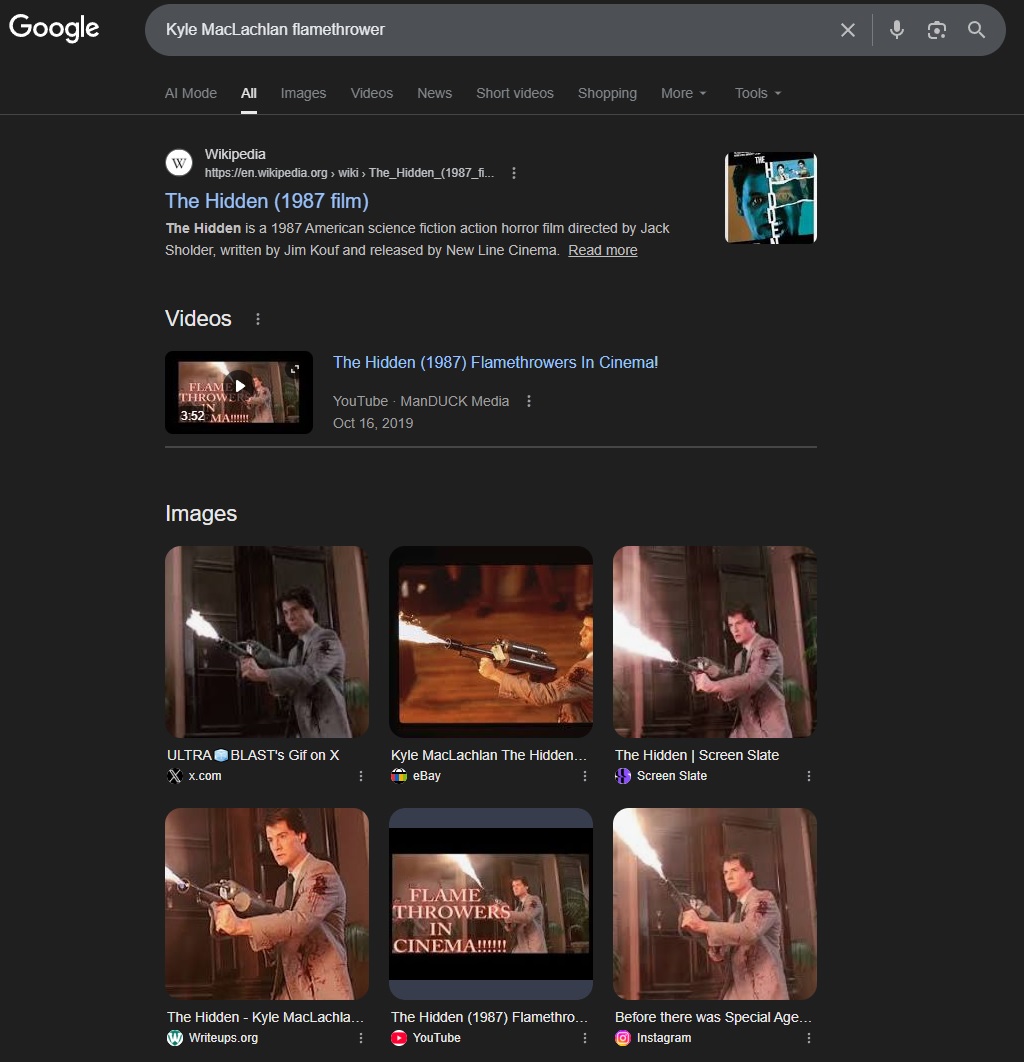The width and height of the screenshot is (1024, 1062).
Task: Switch to News tab
Action: tap(434, 93)
